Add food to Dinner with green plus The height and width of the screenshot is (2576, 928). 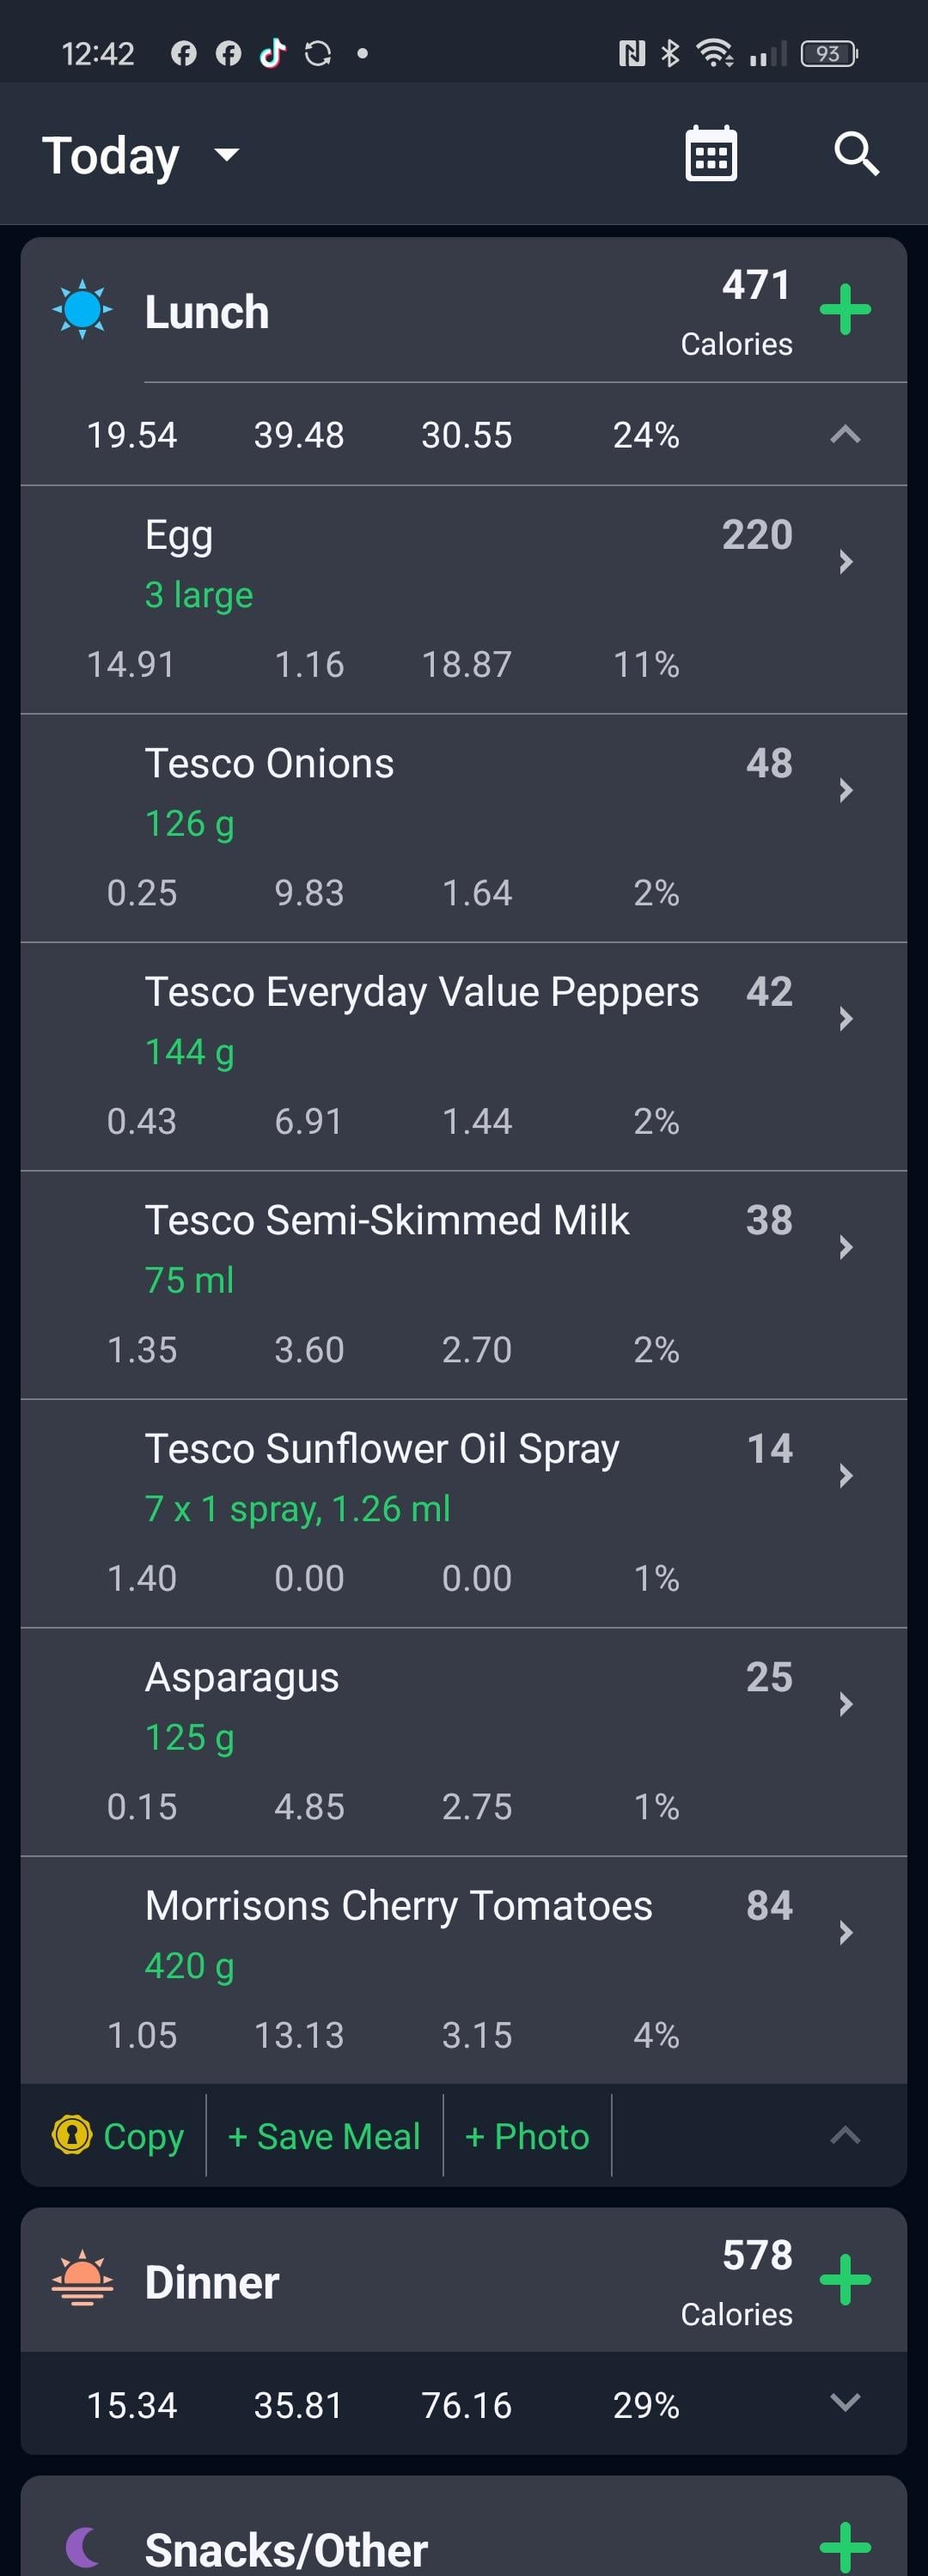click(845, 2280)
